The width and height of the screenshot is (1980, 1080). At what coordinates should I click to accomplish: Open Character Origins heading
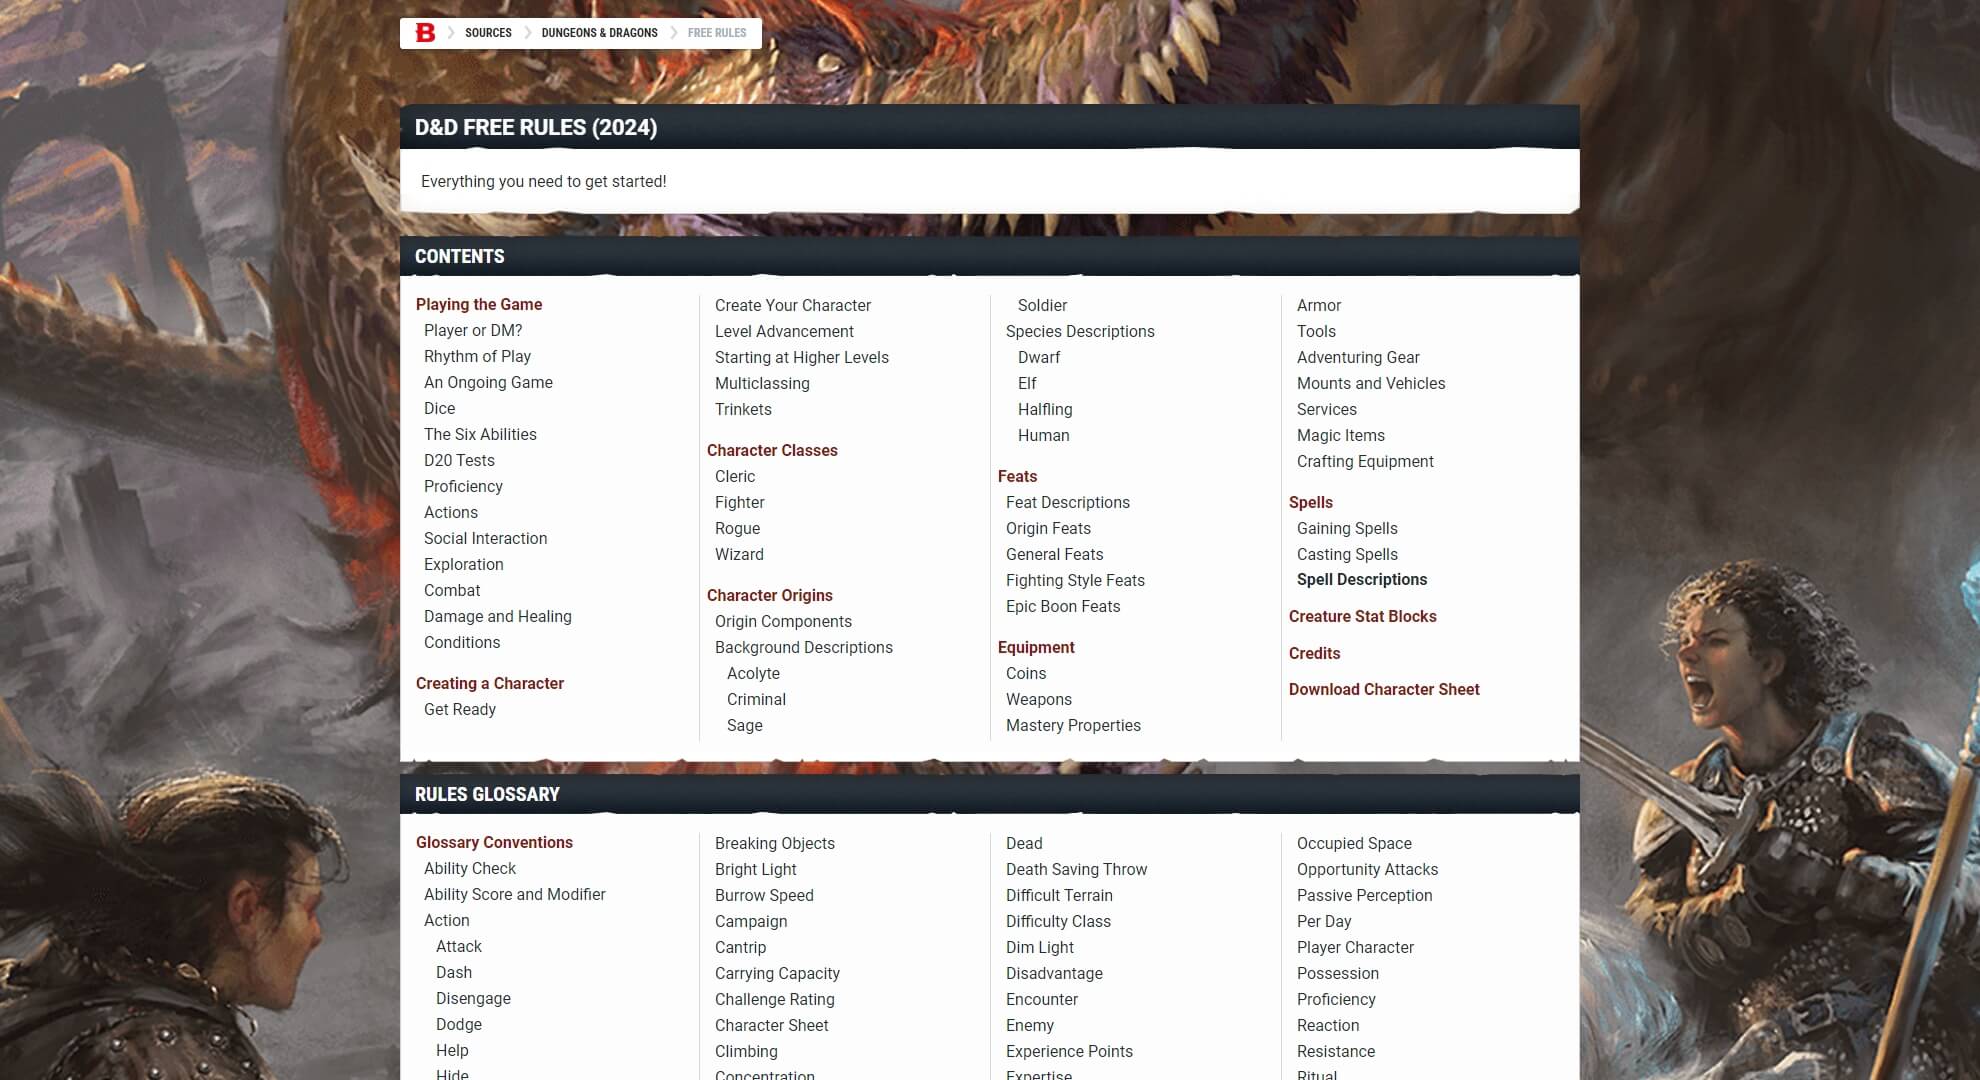[x=770, y=595]
